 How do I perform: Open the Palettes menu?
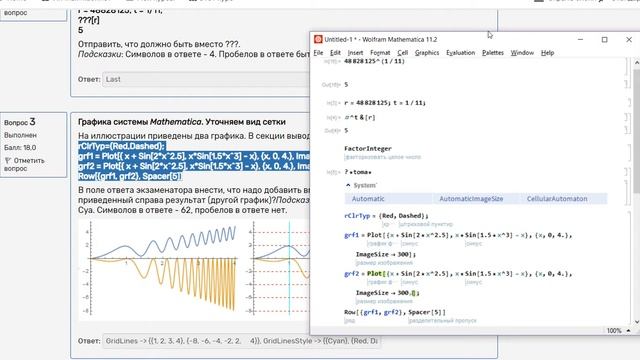[493, 53]
